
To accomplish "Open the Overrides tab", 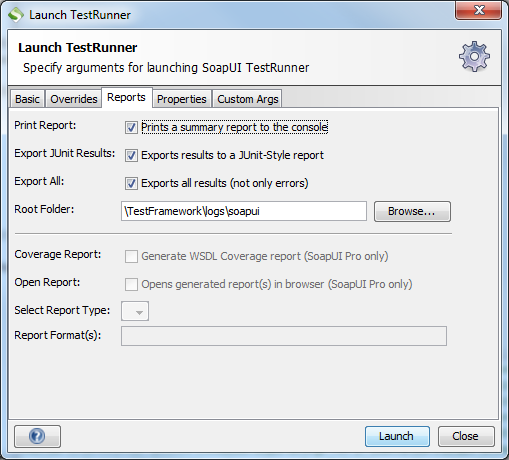I will tap(74, 99).
